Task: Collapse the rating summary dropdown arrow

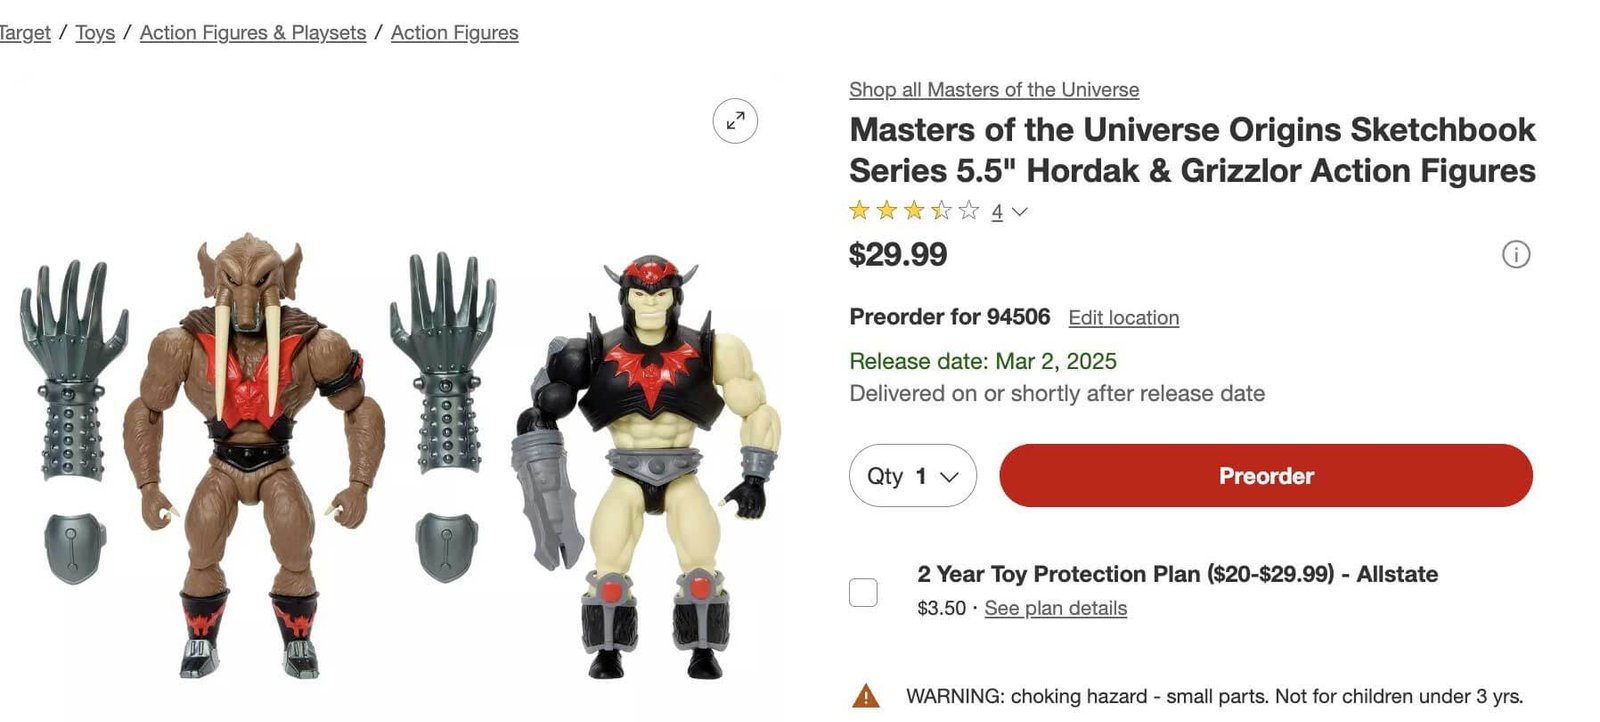Action: click(x=1018, y=212)
